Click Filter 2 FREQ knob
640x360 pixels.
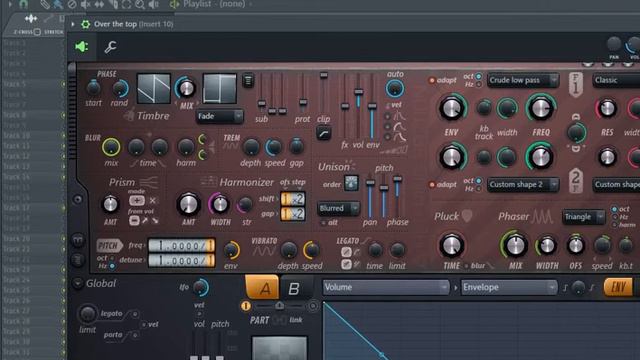(x=540, y=157)
